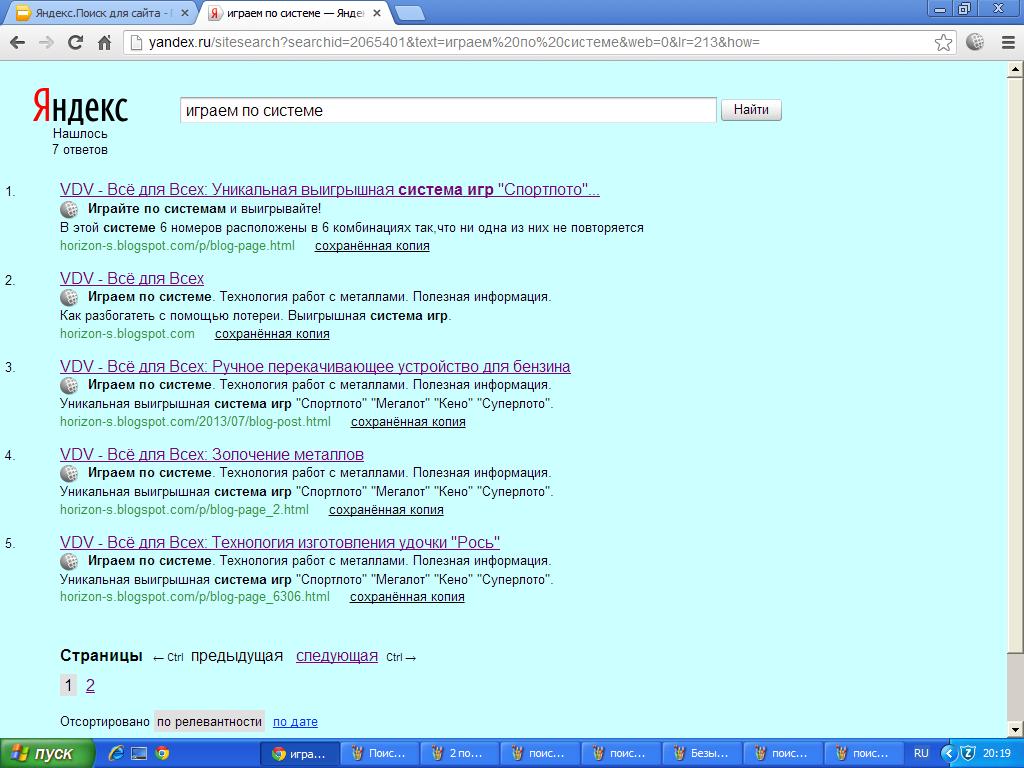The height and width of the screenshot is (768, 1024).
Task: Click the vertical scrollbar up arrow
Action: pos(1016,69)
